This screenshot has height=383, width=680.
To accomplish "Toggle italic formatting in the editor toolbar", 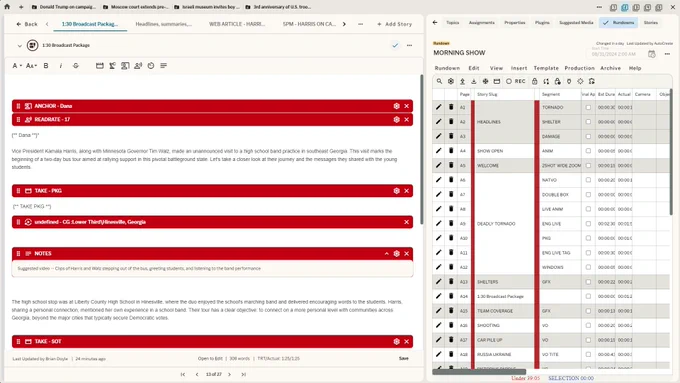I will click(x=61, y=65).
